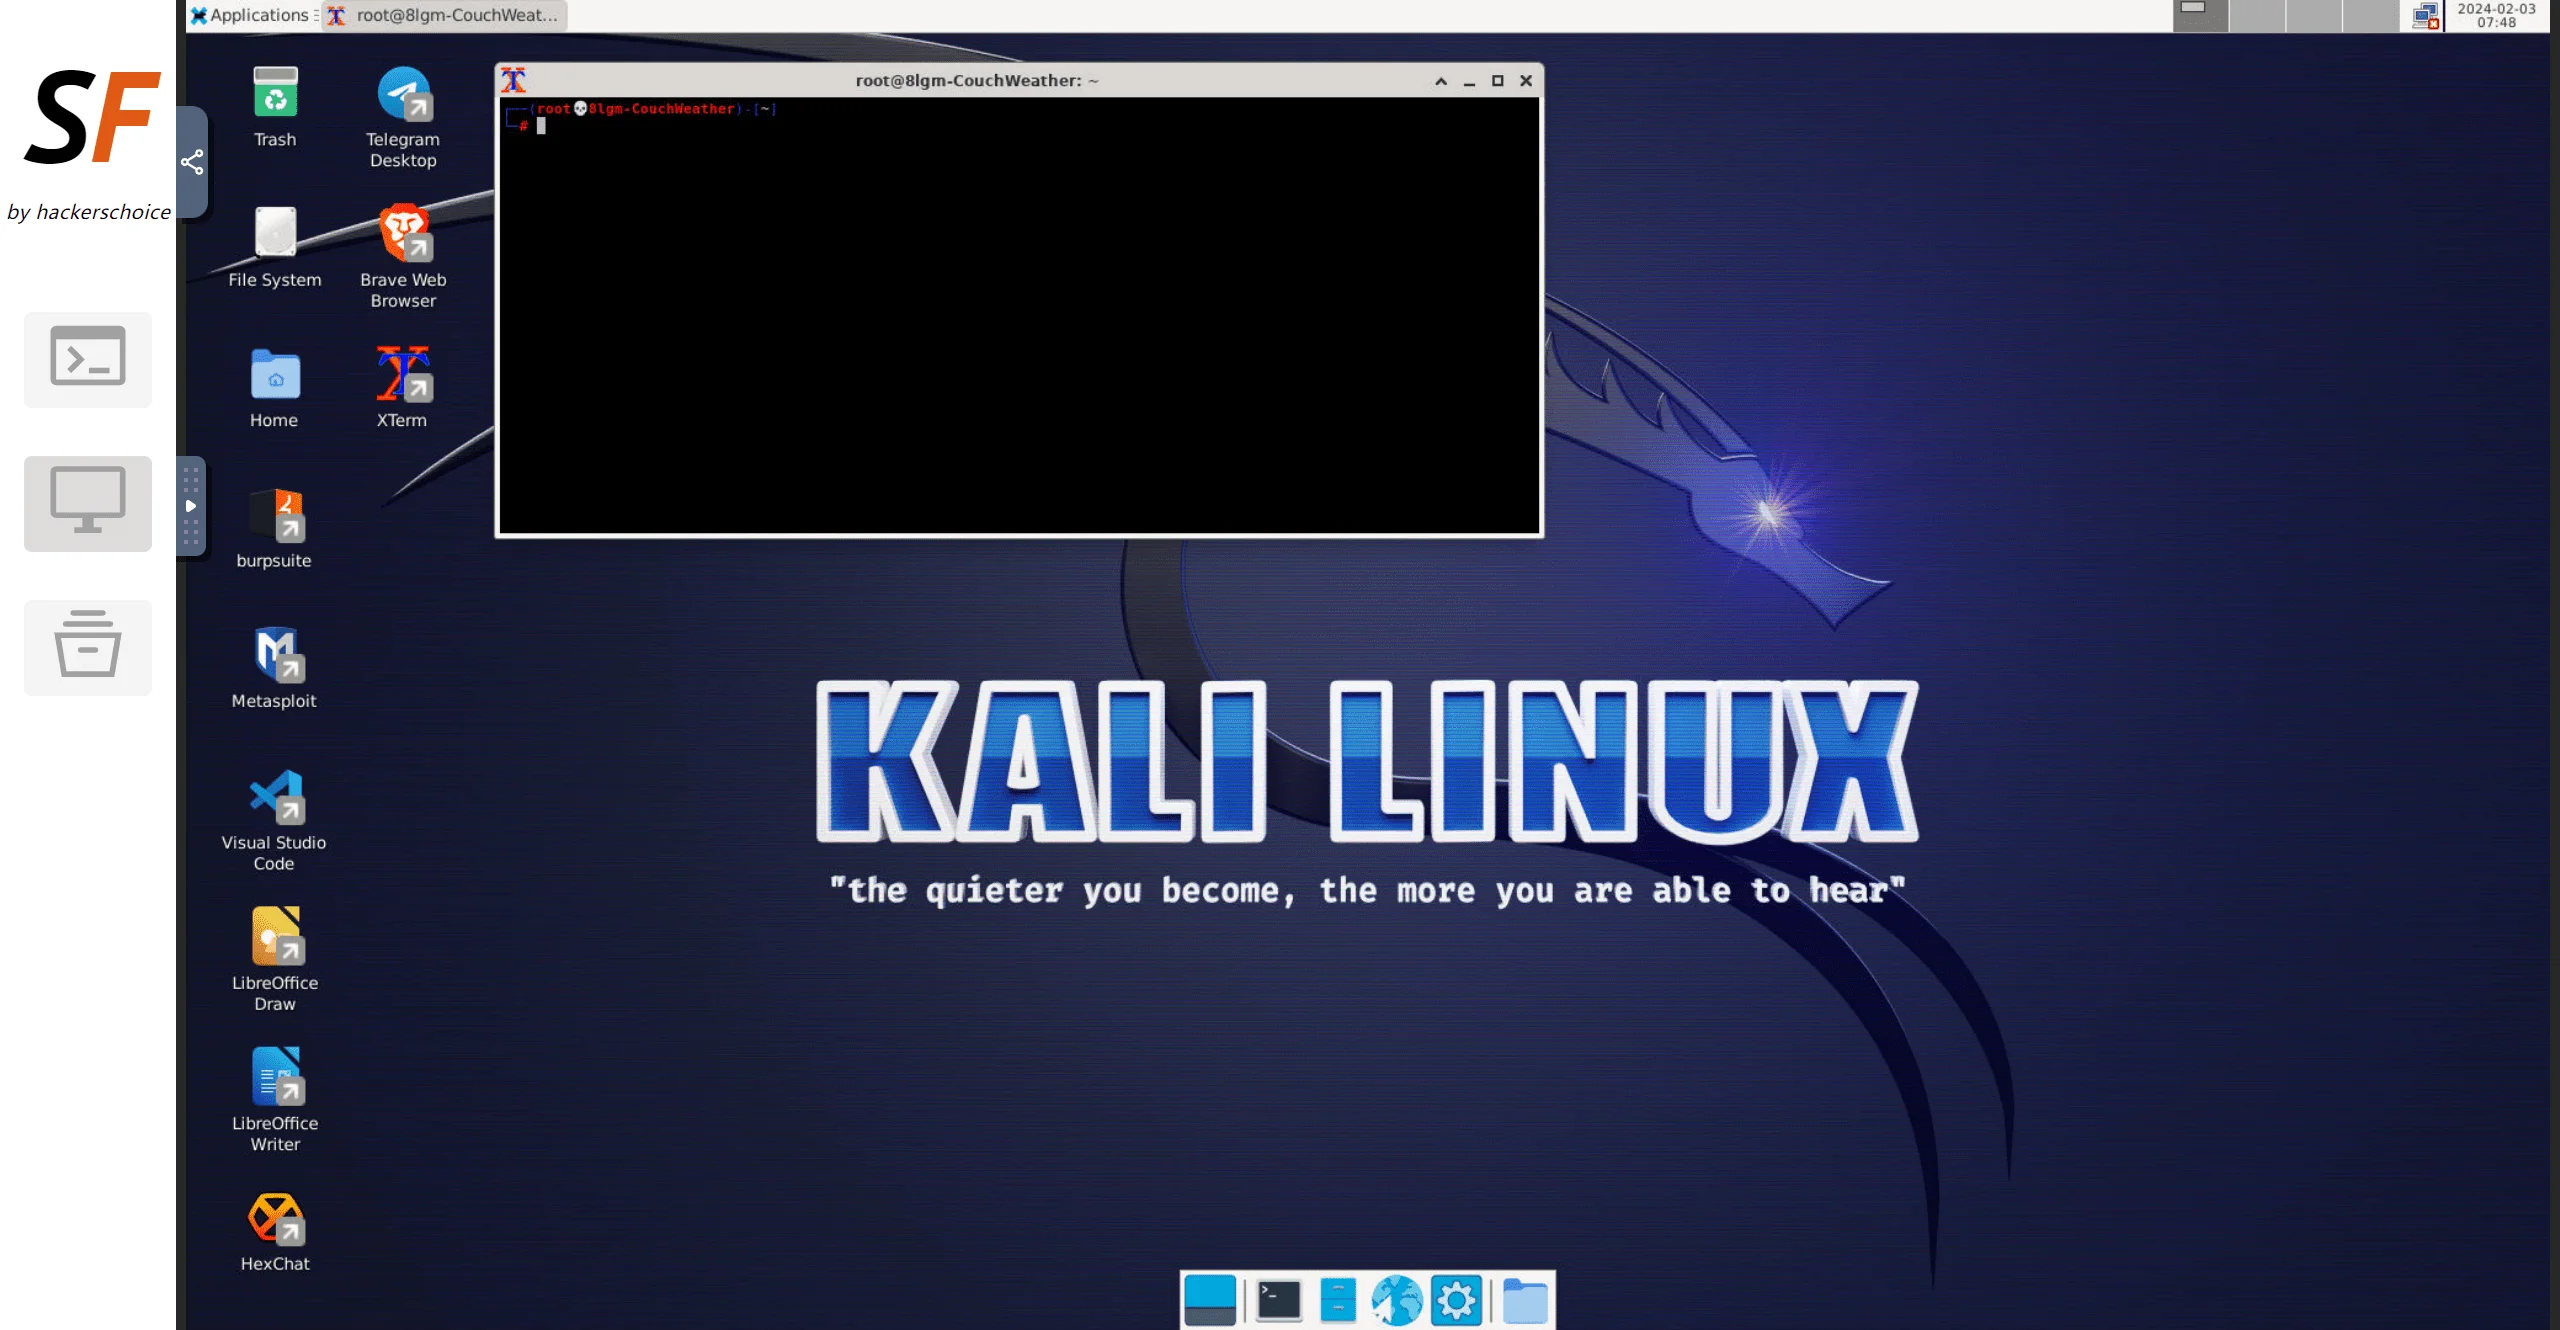Expand the collapsed sidebar handle with the play arrow
The width and height of the screenshot is (2560, 1330).
coord(191,506)
